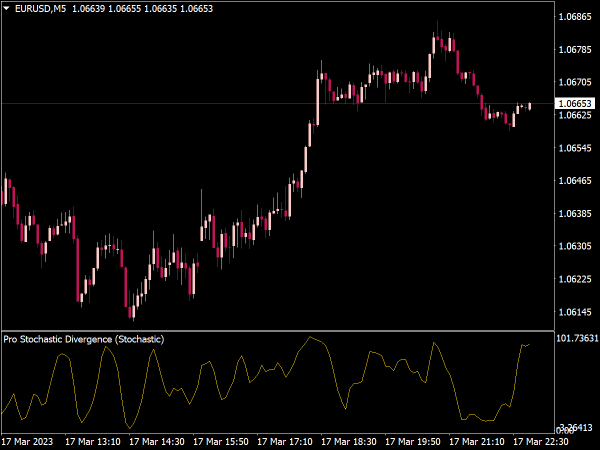This screenshot has height=450, width=600.
Task: Click the 1.06865 price scale label
Action: point(575,16)
